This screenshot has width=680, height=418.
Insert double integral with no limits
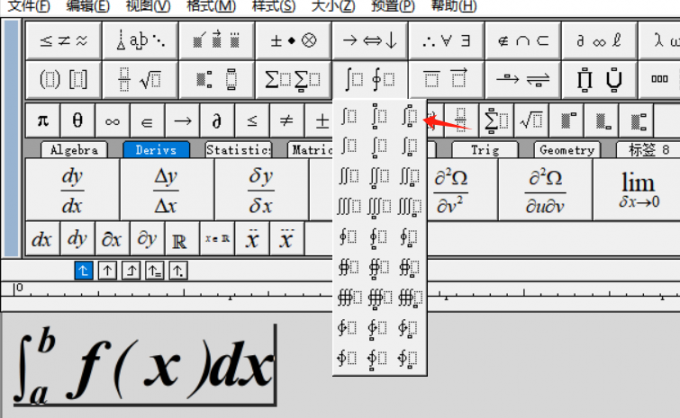349,176
